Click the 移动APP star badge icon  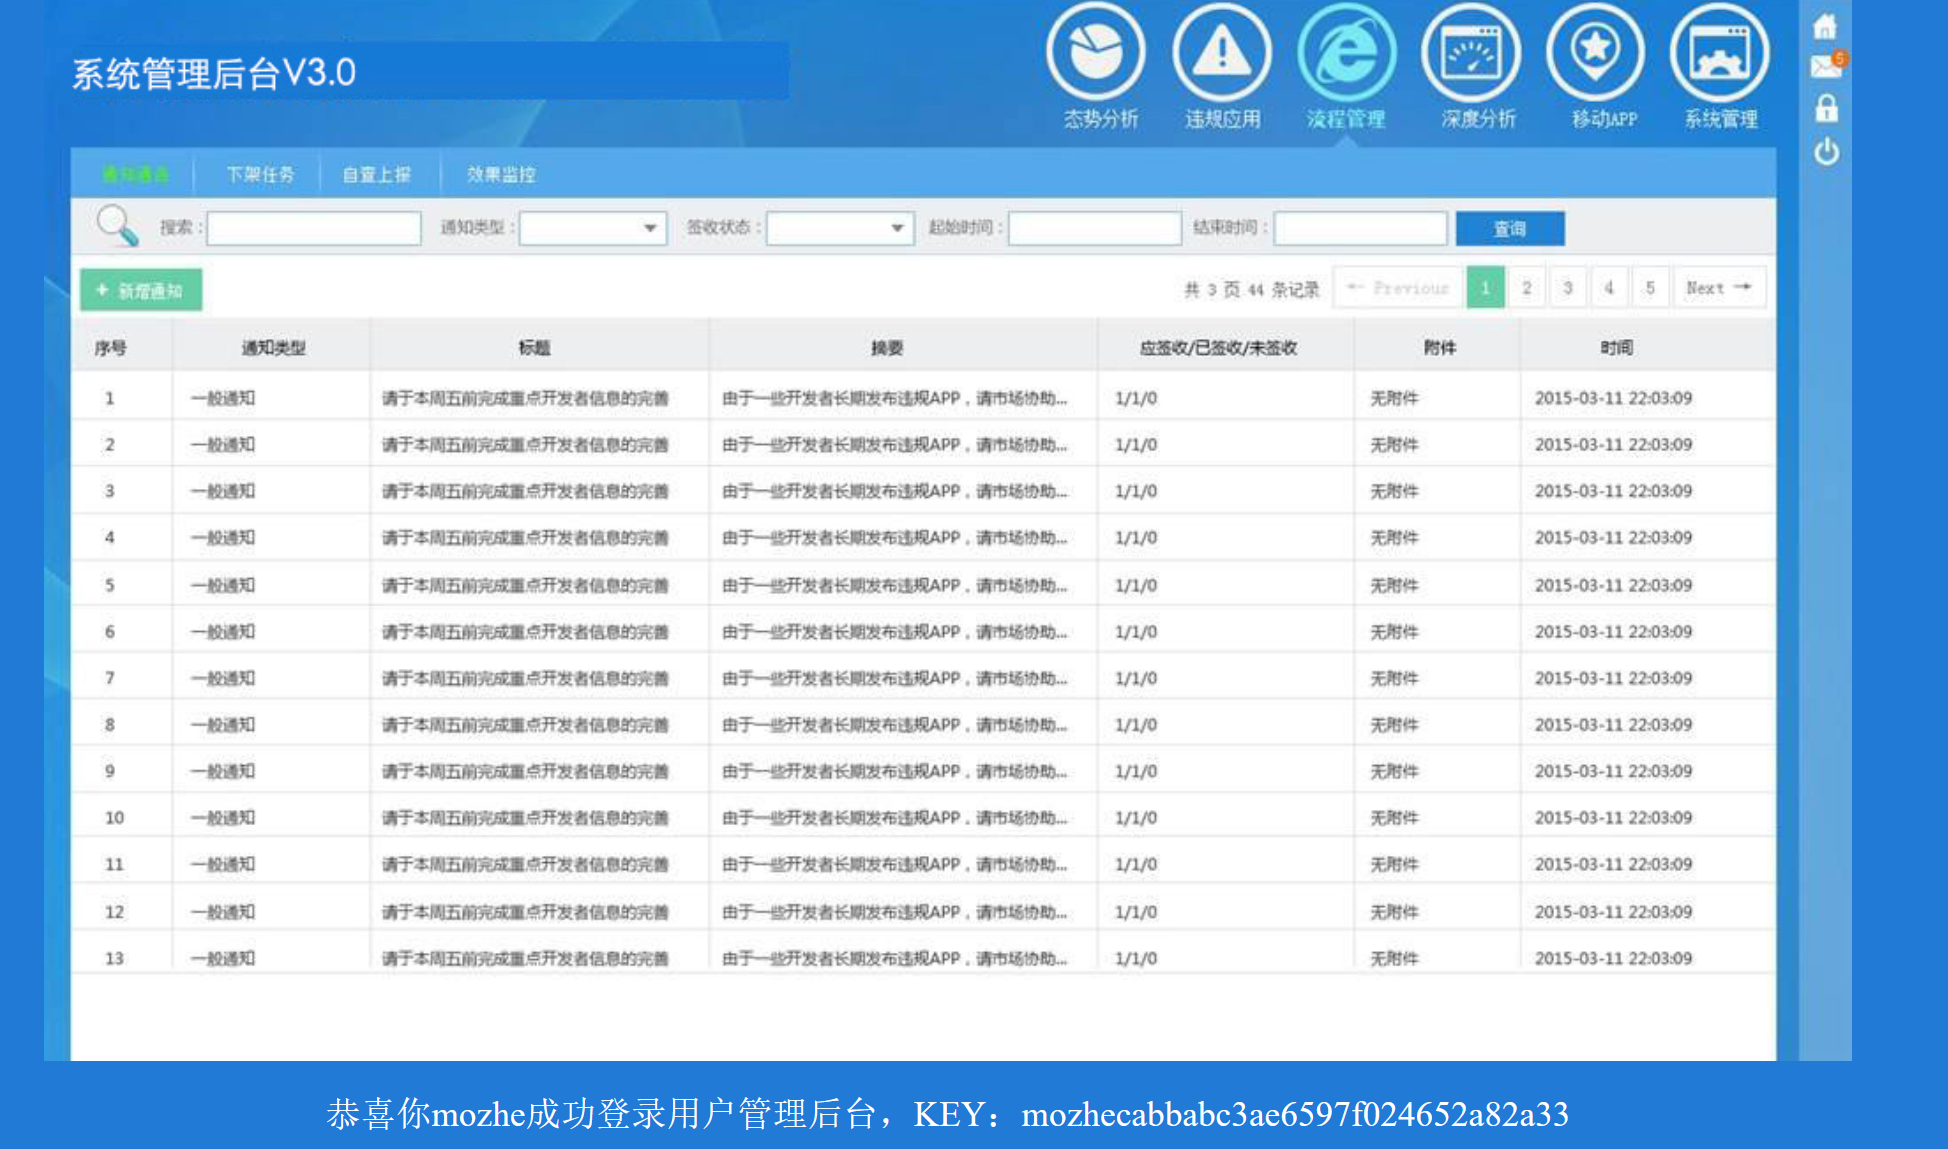tap(1595, 53)
